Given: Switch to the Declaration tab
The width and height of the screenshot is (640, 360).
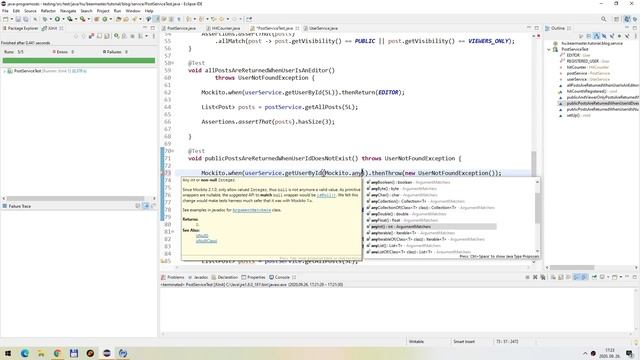Looking at the screenshot, I should tap(224, 277).
